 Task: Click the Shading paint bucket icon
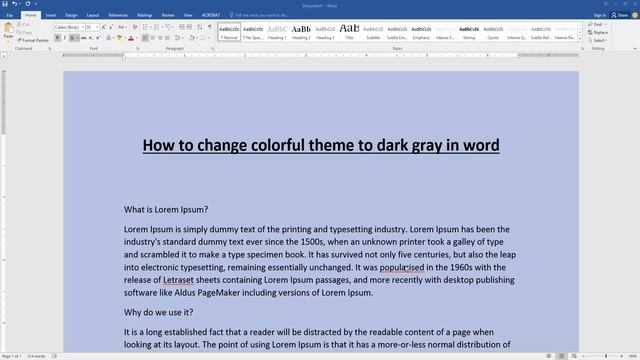[191, 38]
